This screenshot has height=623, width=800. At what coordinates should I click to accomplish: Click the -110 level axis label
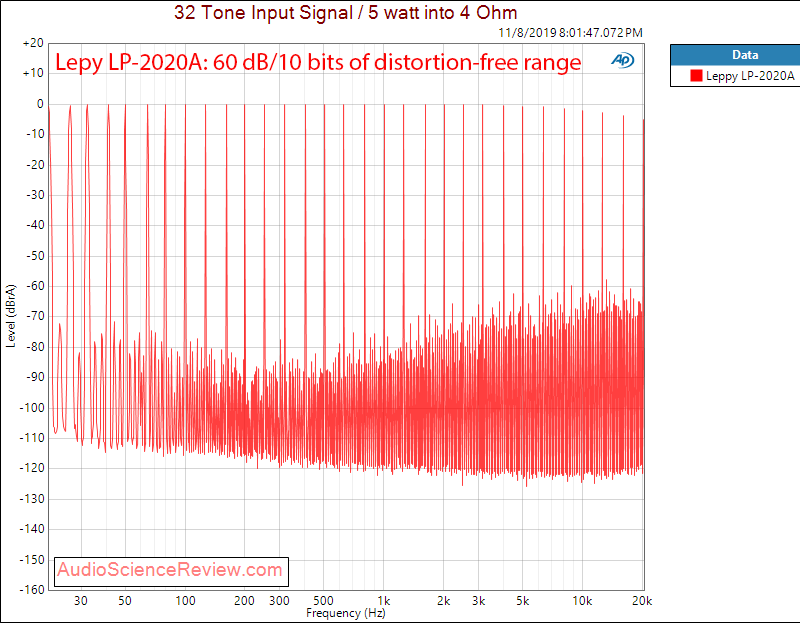coord(33,438)
